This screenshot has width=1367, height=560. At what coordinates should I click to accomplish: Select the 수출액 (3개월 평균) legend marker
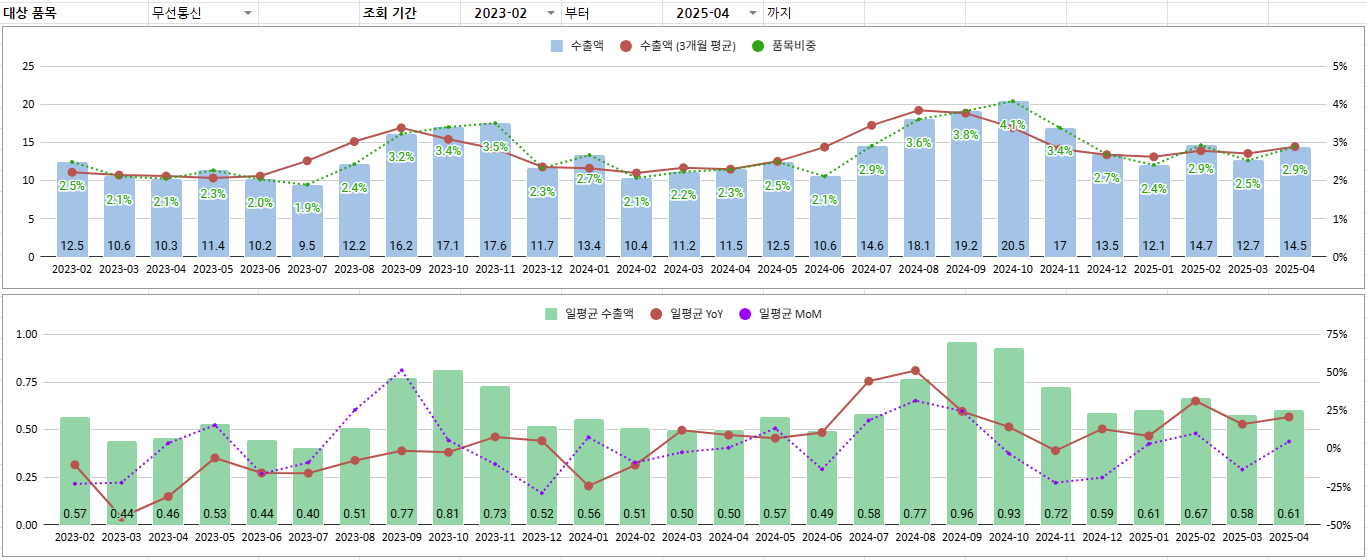[x=626, y=46]
